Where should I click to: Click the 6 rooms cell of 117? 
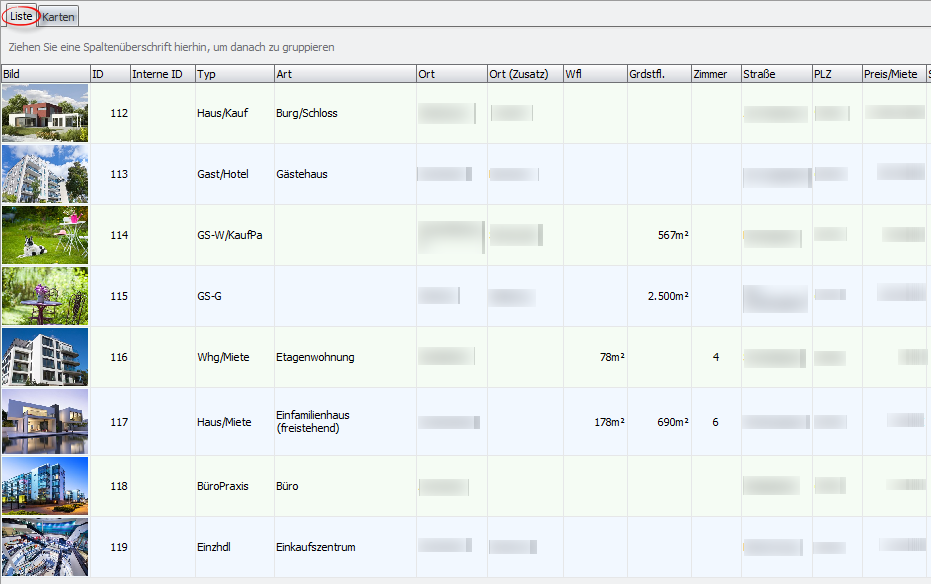pyautogui.click(x=716, y=422)
